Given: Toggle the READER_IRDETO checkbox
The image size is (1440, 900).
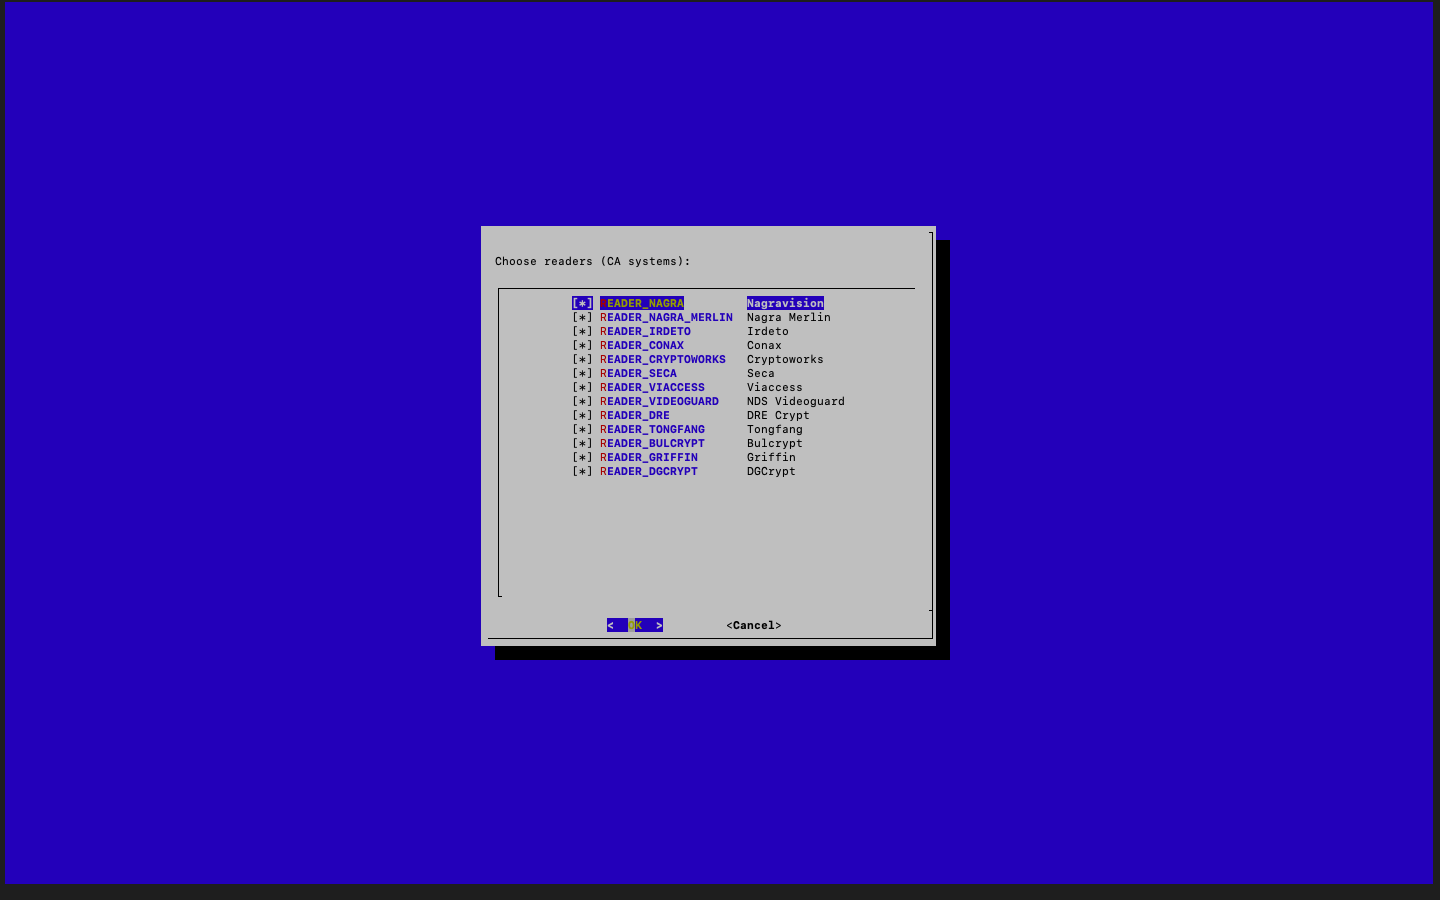Looking at the screenshot, I should tap(582, 331).
